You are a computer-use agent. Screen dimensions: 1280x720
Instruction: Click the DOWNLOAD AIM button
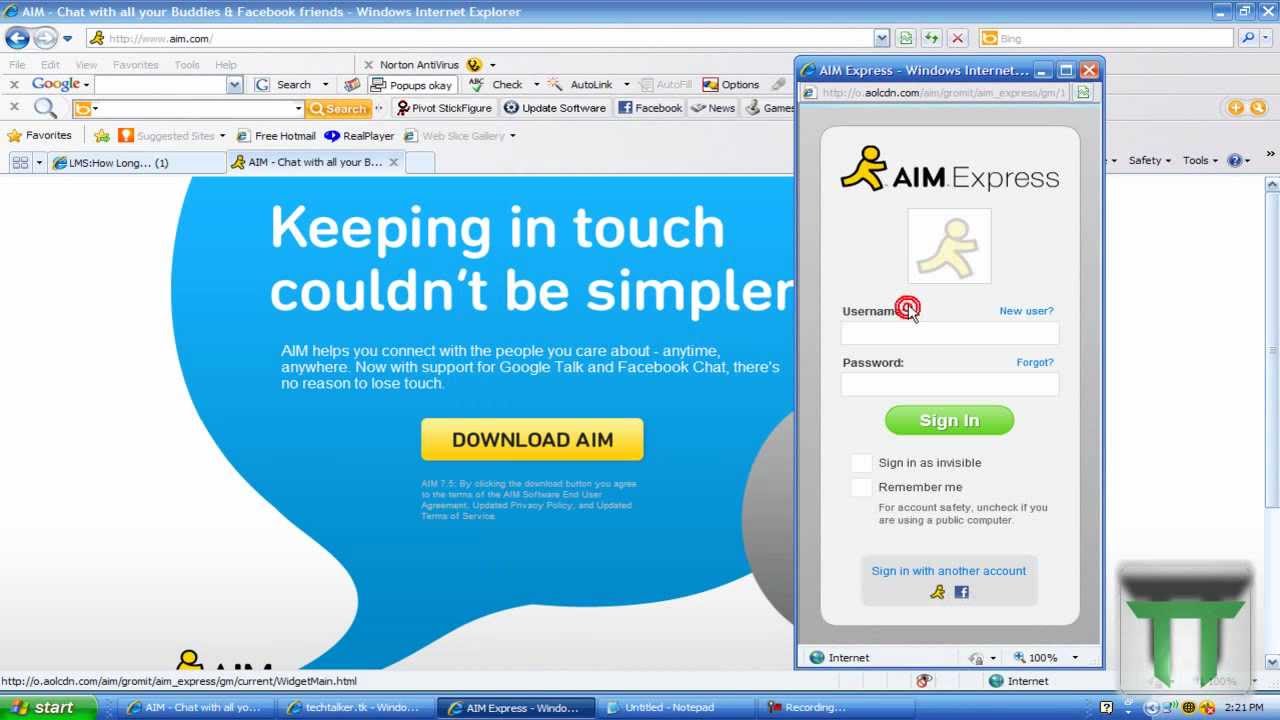click(532, 439)
